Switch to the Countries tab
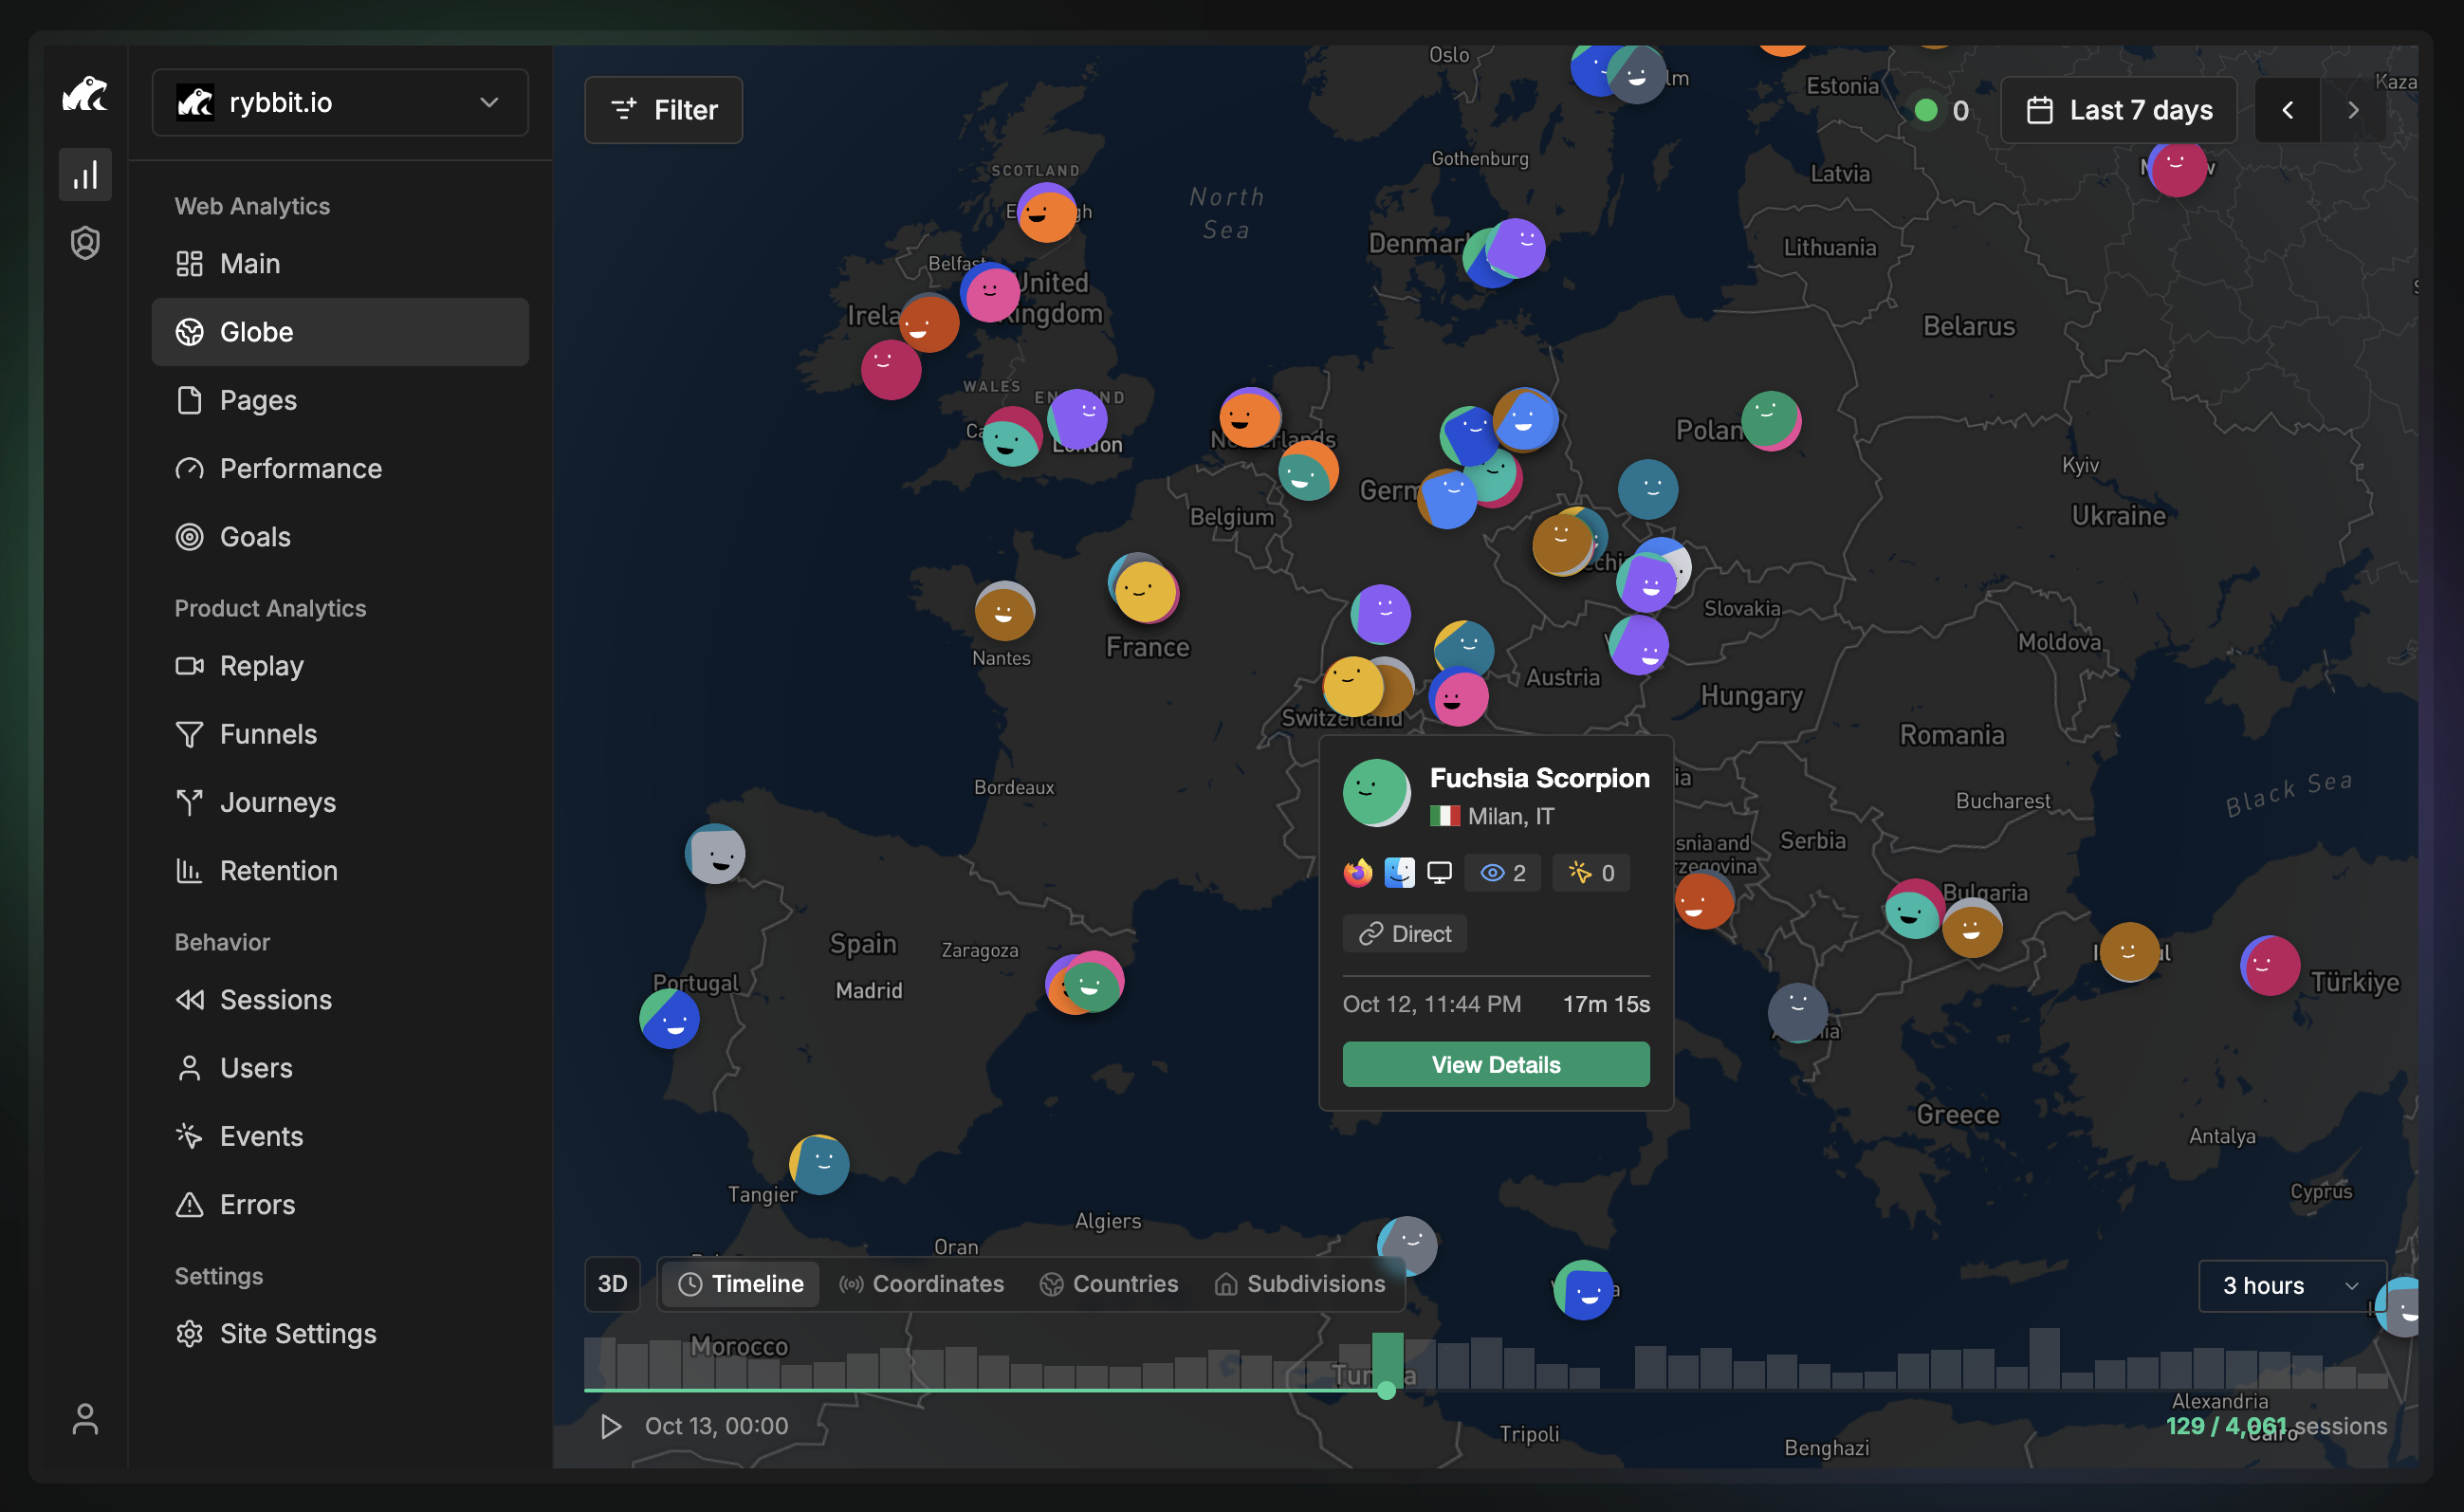Image resolution: width=2464 pixels, height=1512 pixels. click(x=1109, y=1284)
